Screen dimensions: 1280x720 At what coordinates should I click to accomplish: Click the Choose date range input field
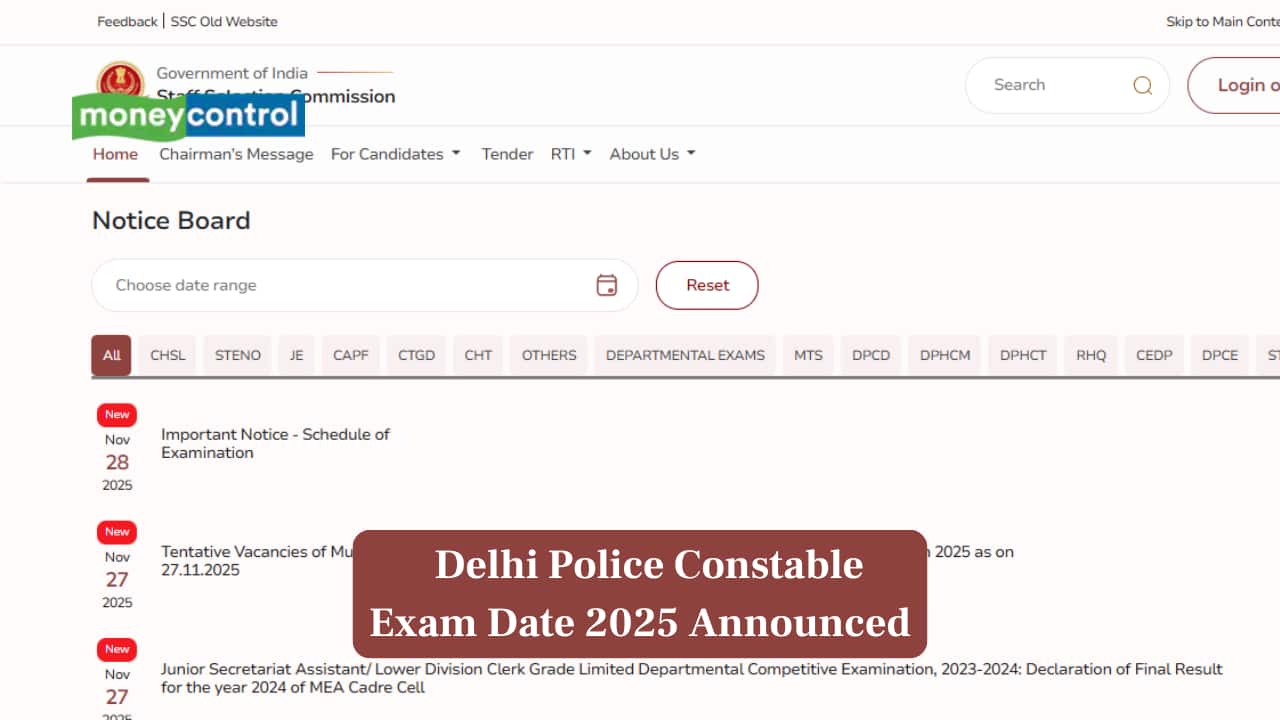300,285
